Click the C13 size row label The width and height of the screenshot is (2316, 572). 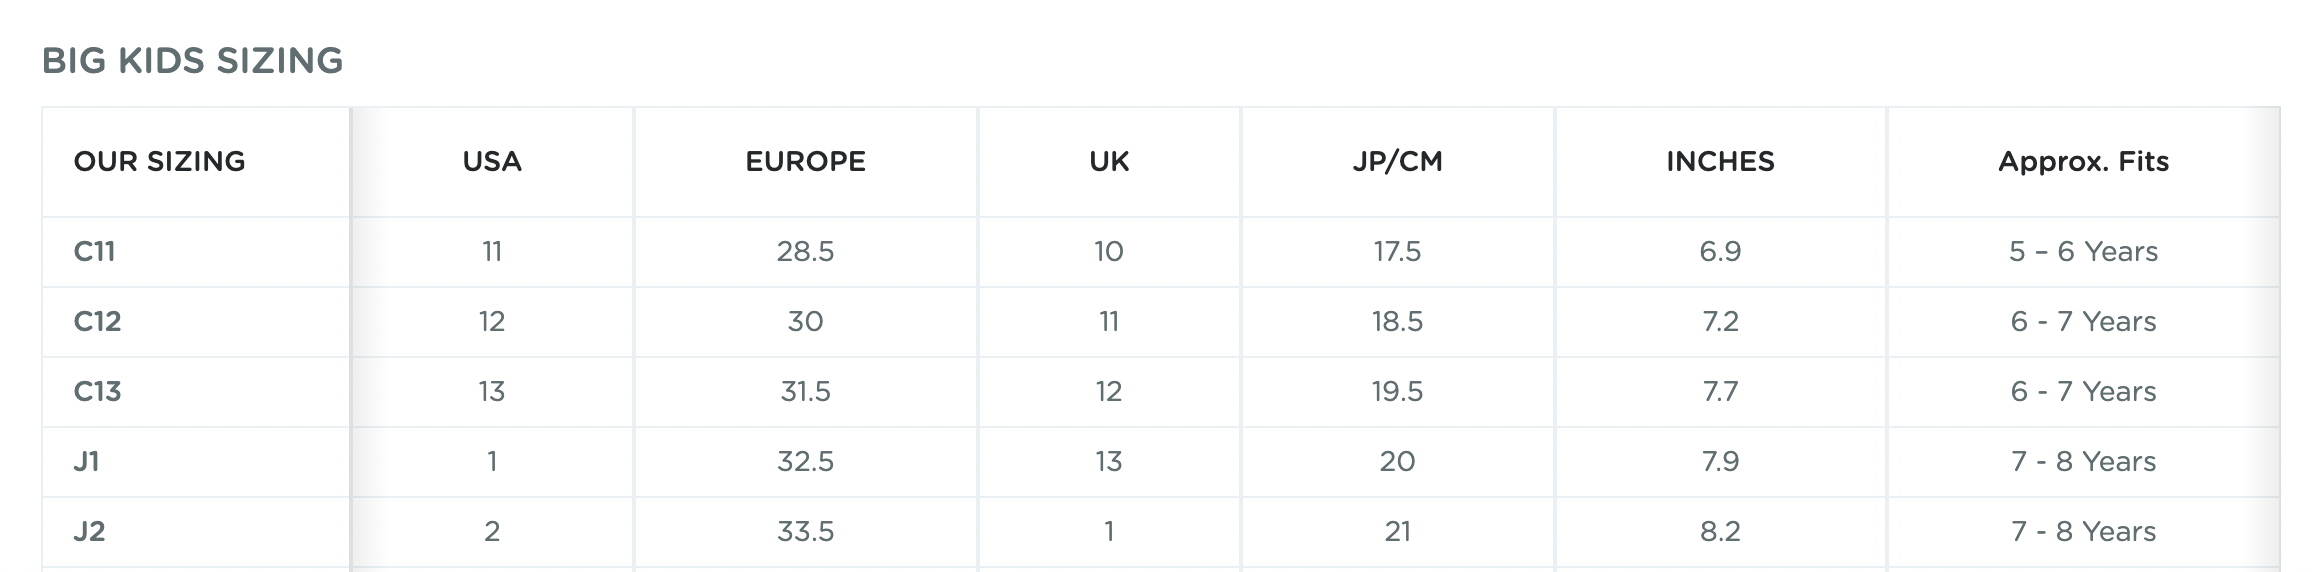[x=97, y=391]
